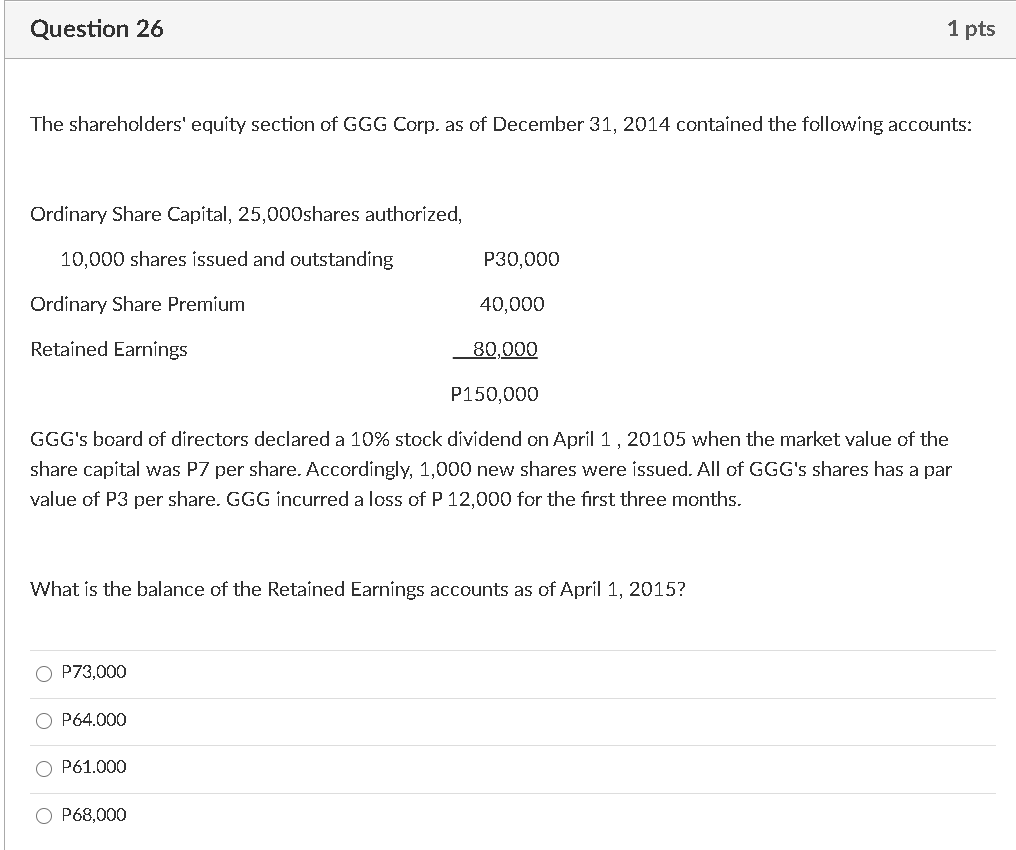Click the P150,000 total figure
This screenshot has width=1016, height=850.
495,394
